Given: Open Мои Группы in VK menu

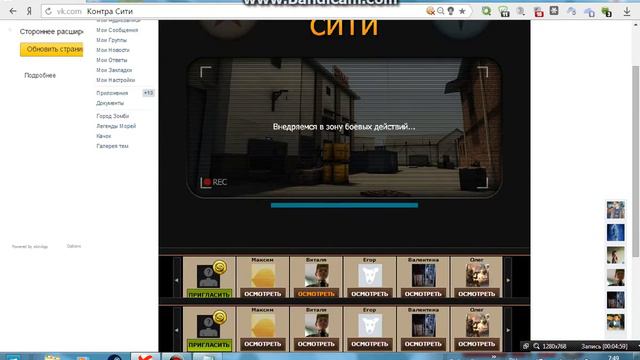Looking at the screenshot, I should pyautogui.click(x=111, y=40).
